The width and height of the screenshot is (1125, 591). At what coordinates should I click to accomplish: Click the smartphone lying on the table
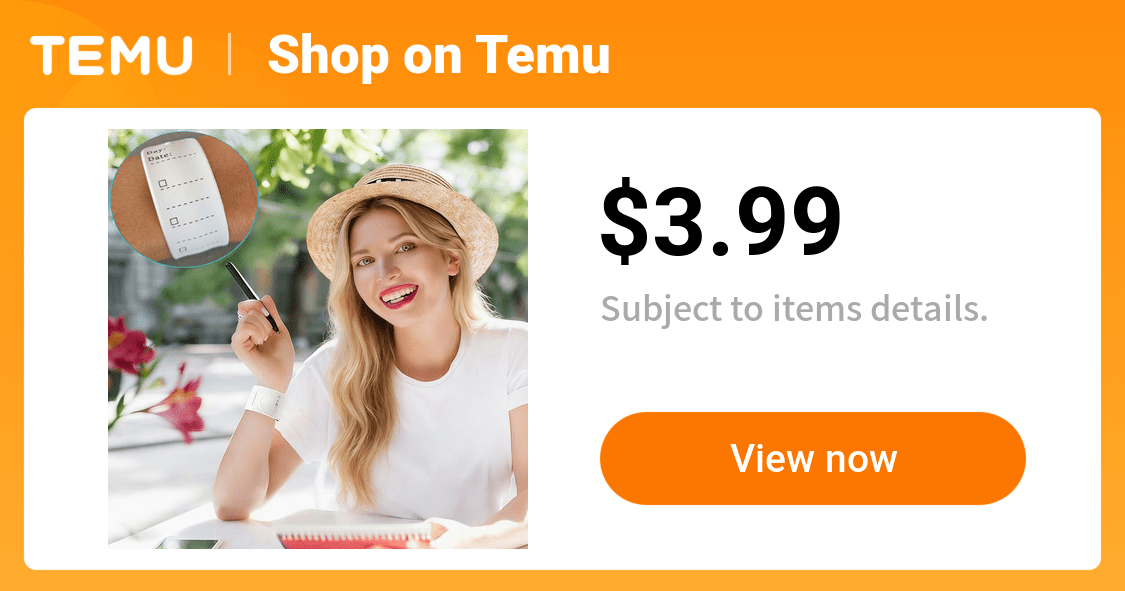point(189,544)
